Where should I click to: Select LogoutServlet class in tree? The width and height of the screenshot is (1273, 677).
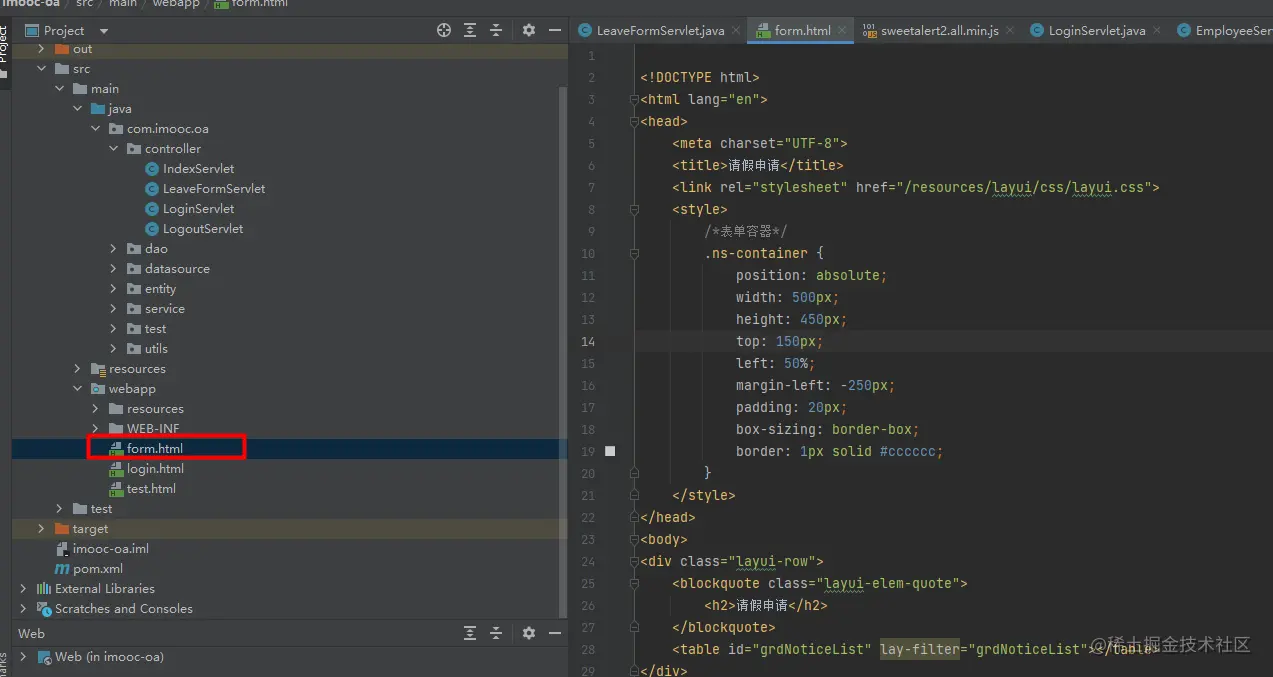193,229
